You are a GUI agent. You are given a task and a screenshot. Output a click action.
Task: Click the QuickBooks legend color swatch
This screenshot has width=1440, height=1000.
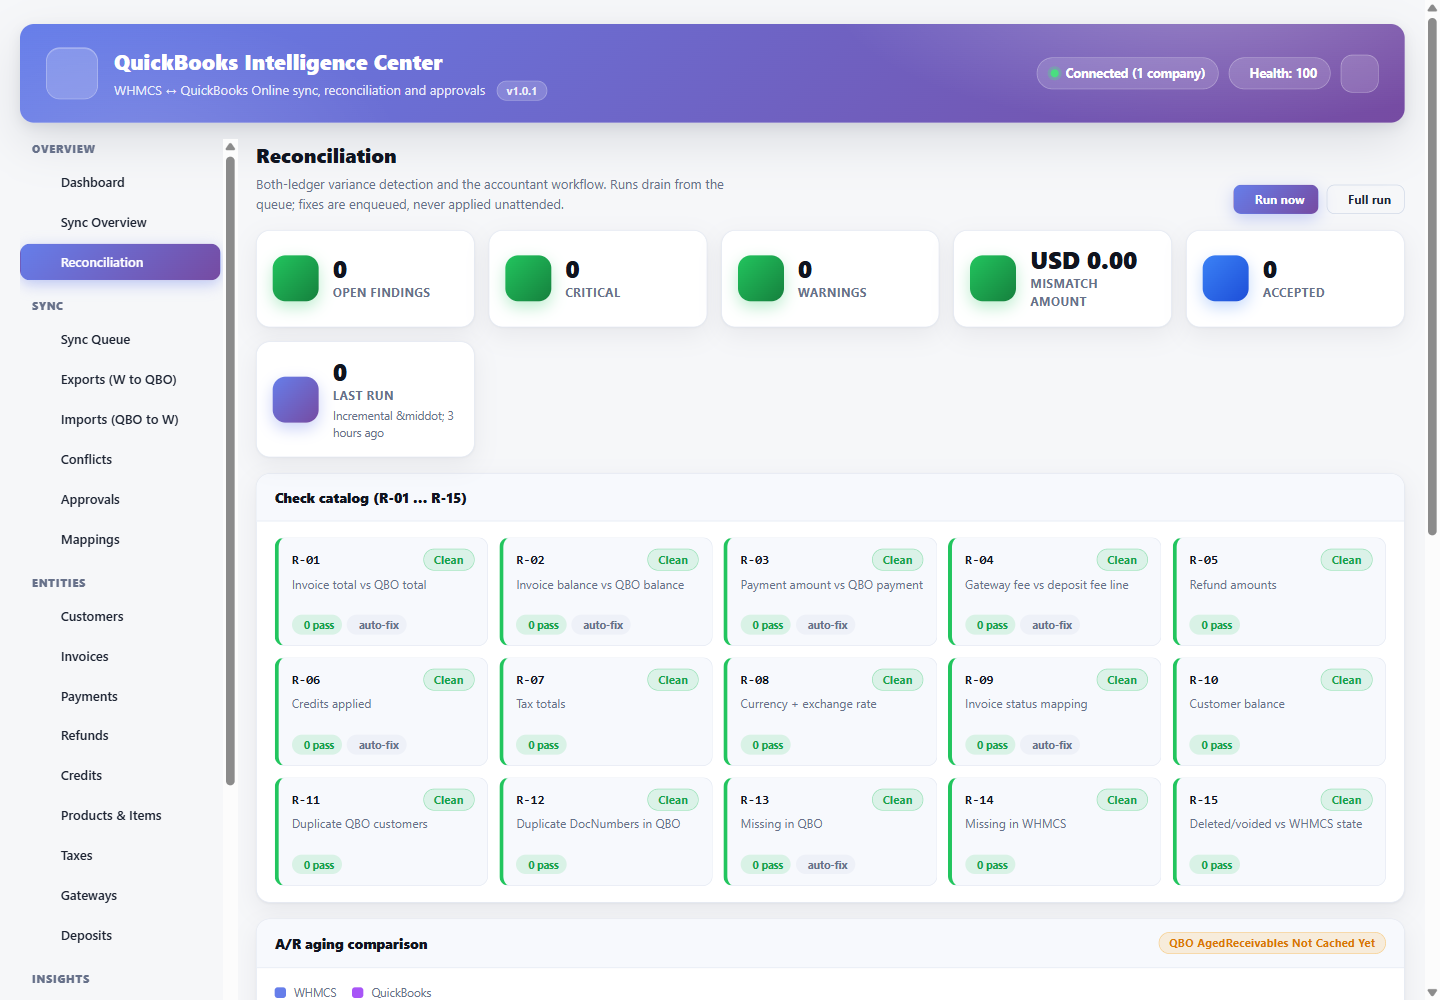358,993
